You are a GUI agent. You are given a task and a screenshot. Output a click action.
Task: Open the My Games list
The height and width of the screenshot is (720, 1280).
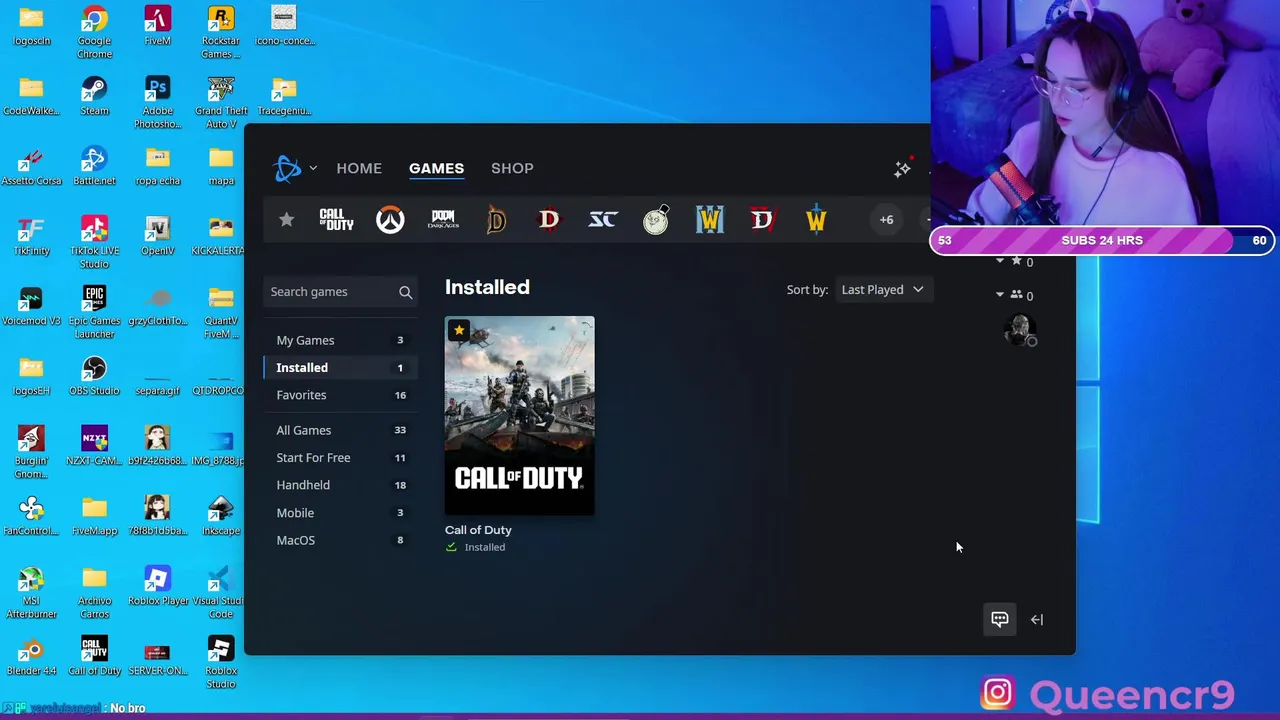pyautogui.click(x=341, y=340)
